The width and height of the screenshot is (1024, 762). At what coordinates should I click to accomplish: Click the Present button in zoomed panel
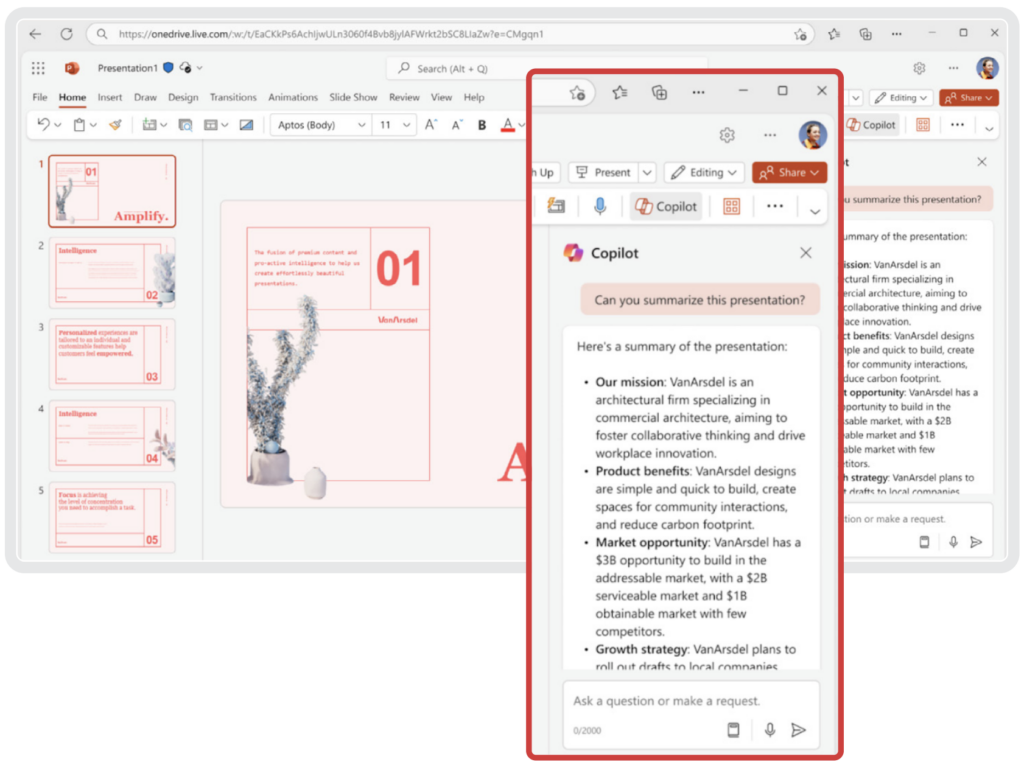pos(603,172)
